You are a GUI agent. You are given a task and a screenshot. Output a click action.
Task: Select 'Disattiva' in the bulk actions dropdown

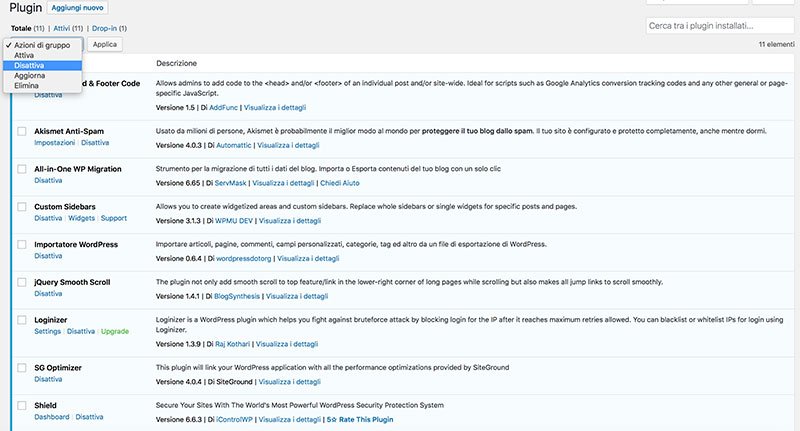(x=30, y=65)
